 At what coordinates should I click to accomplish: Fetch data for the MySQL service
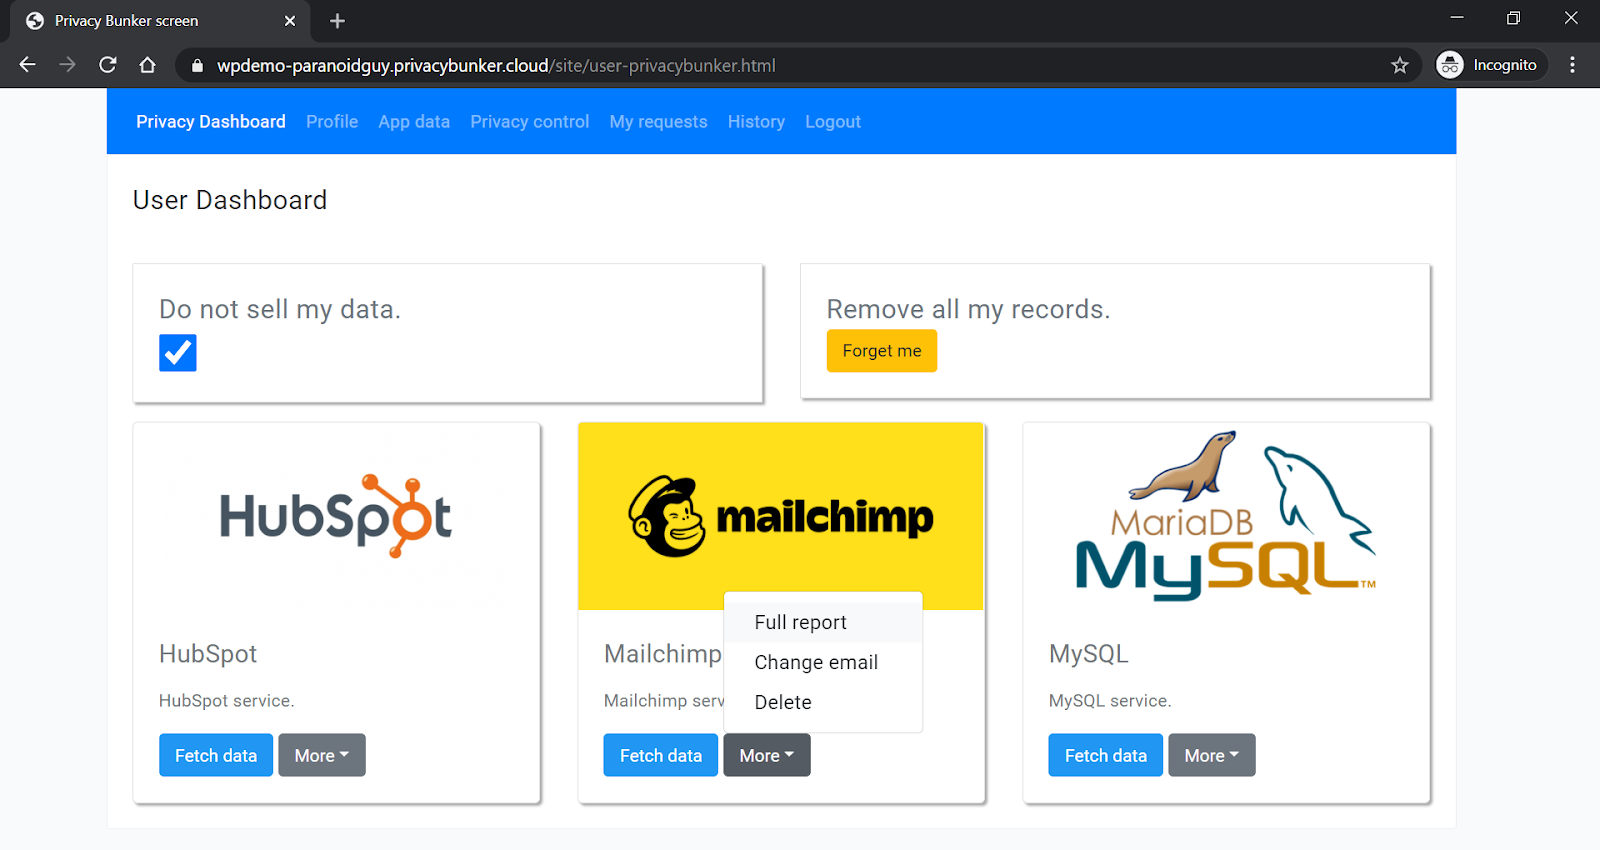click(x=1105, y=756)
